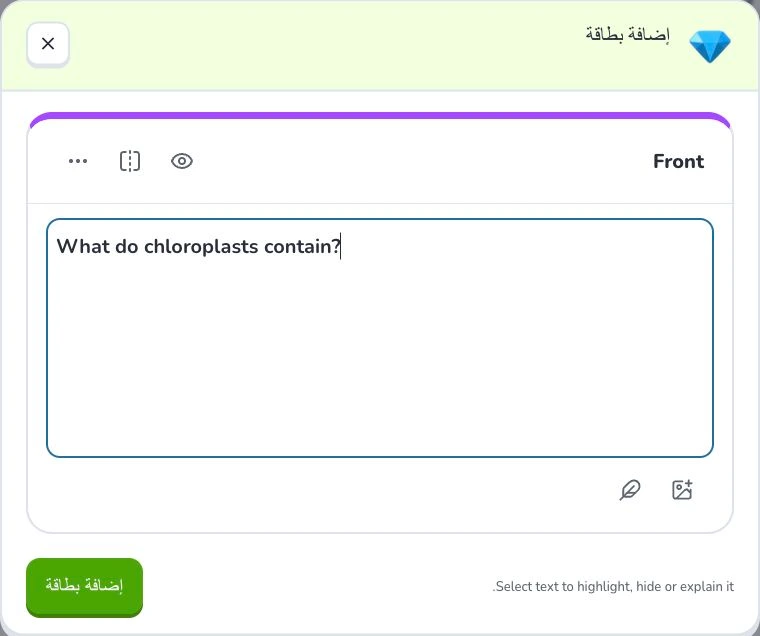Click the Front card label
The image size is (760, 636).
click(x=678, y=161)
